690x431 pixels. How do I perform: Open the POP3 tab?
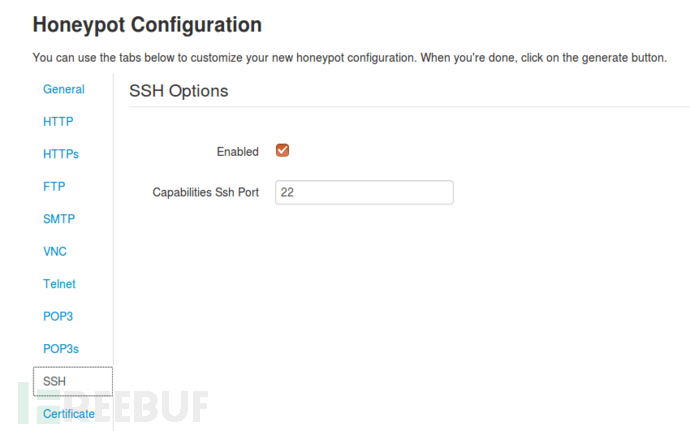pyautogui.click(x=58, y=316)
